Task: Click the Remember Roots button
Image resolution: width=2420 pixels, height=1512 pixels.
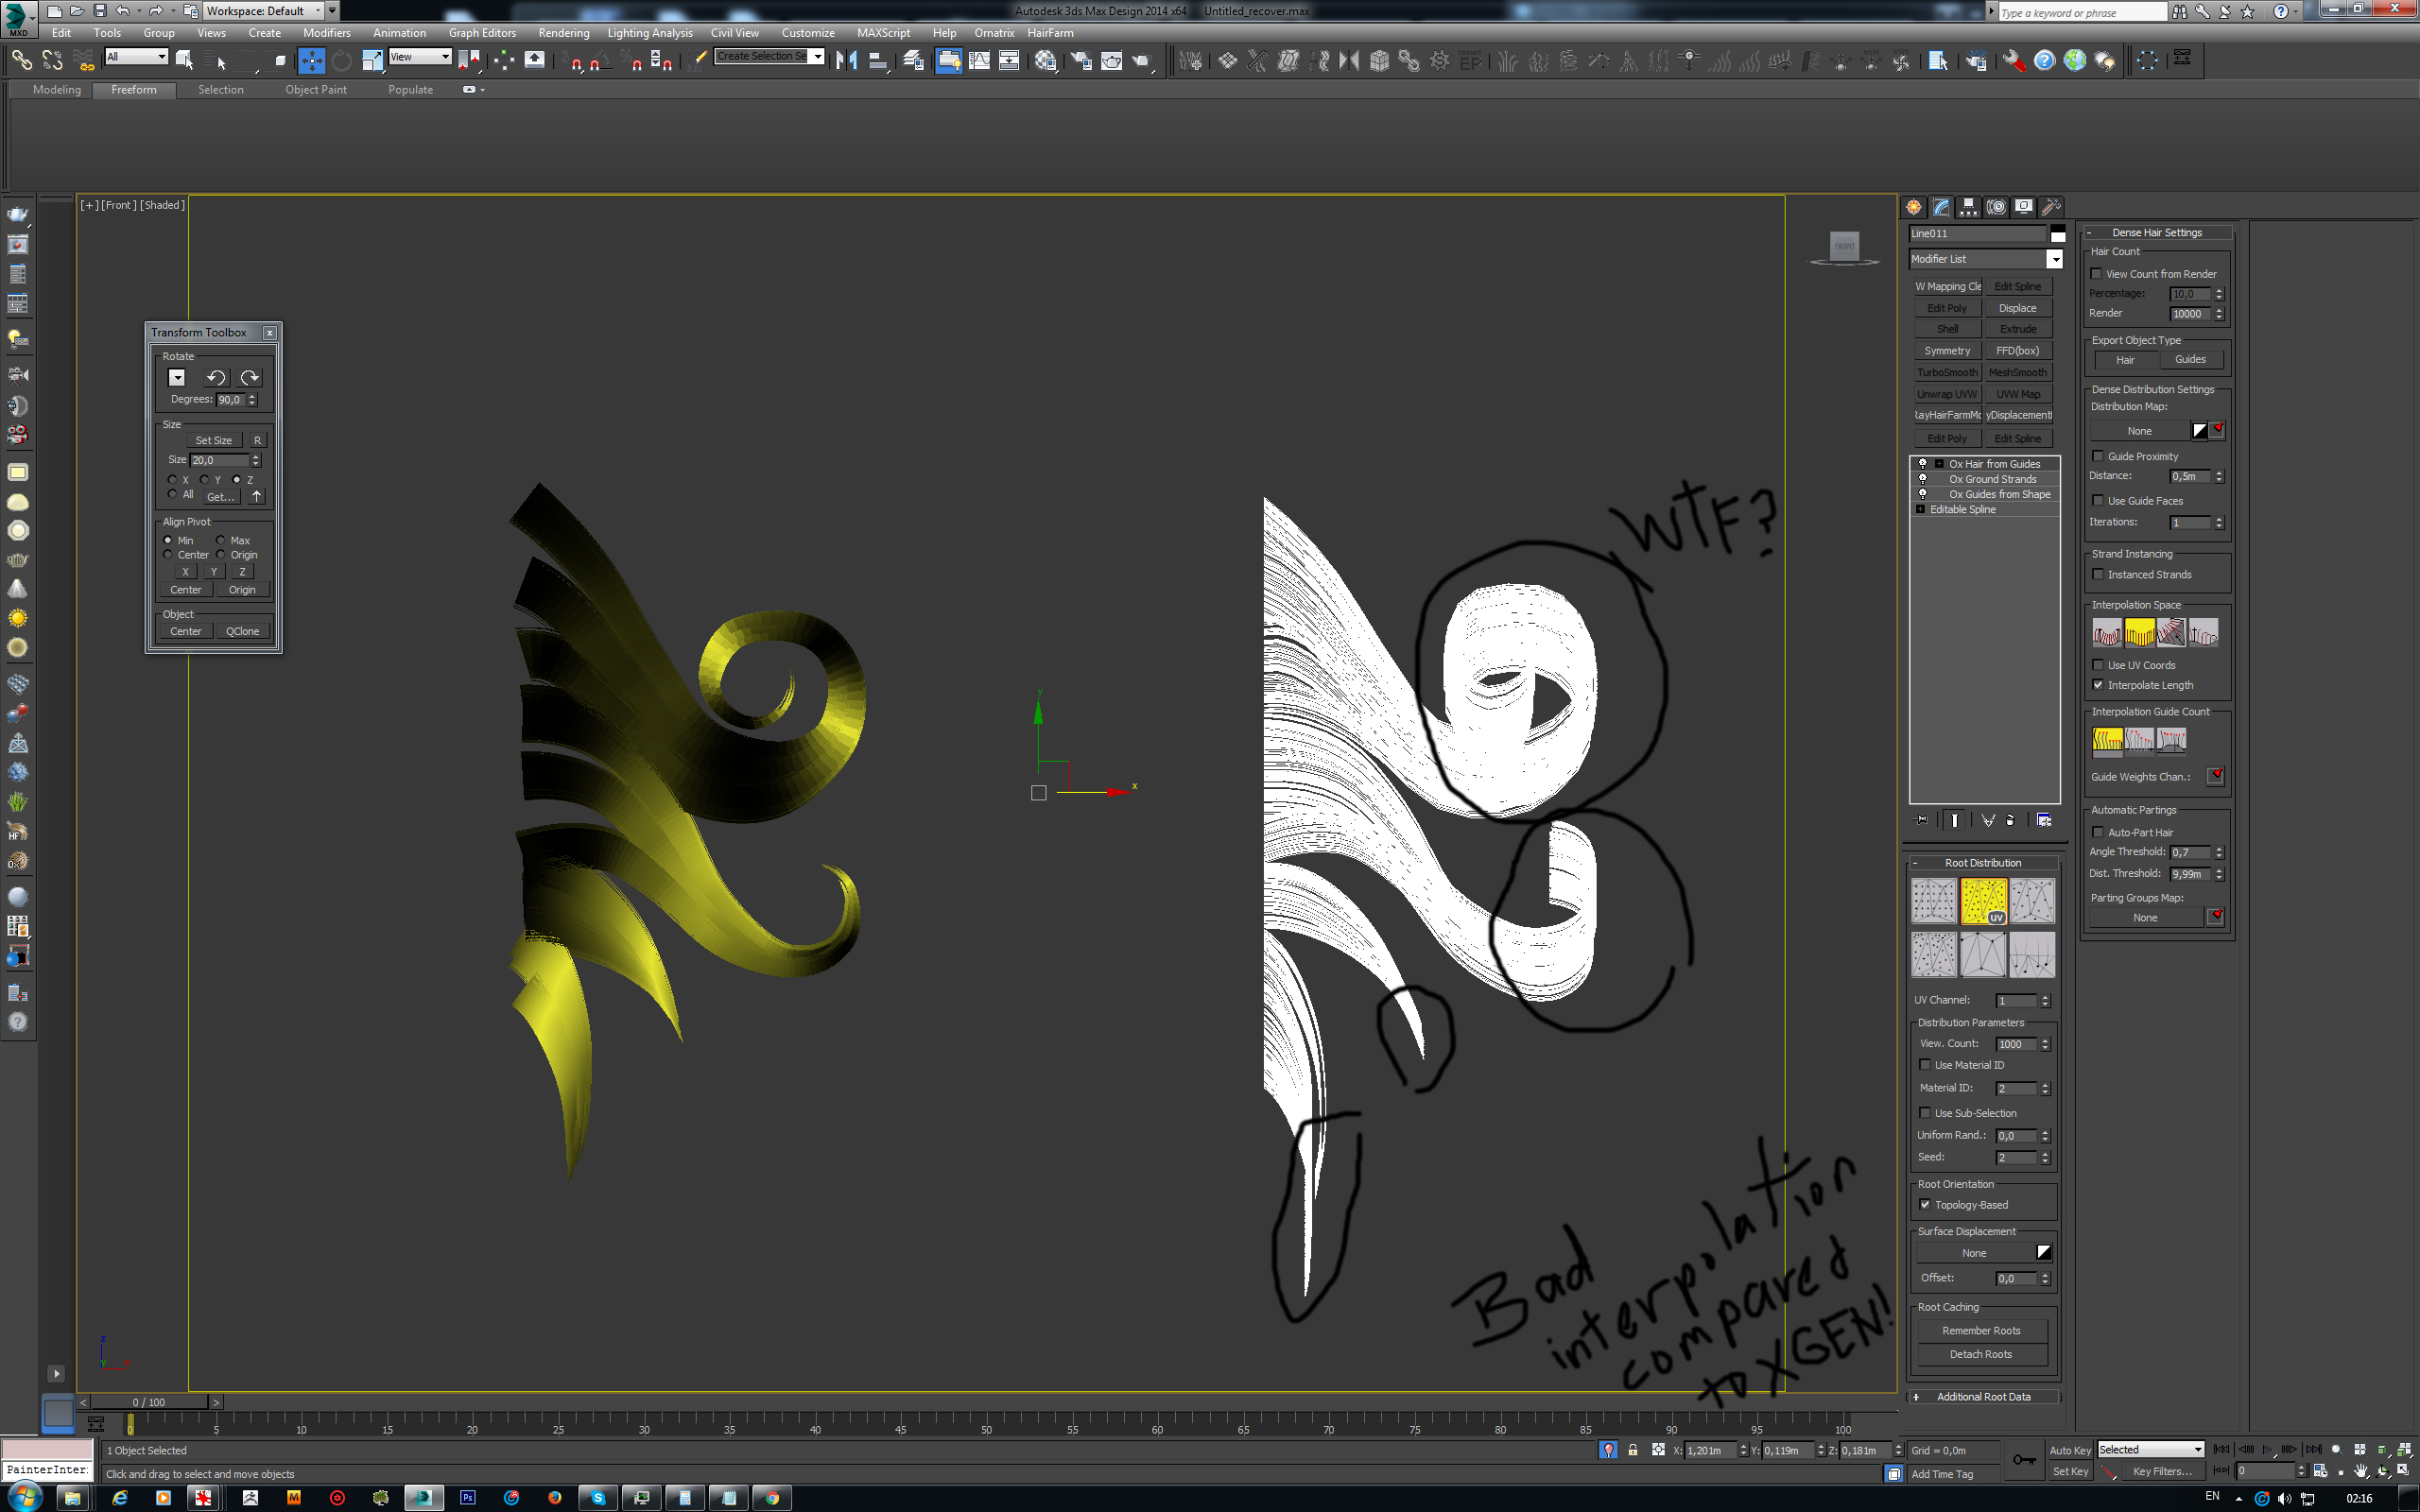Action: pos(1980,1331)
